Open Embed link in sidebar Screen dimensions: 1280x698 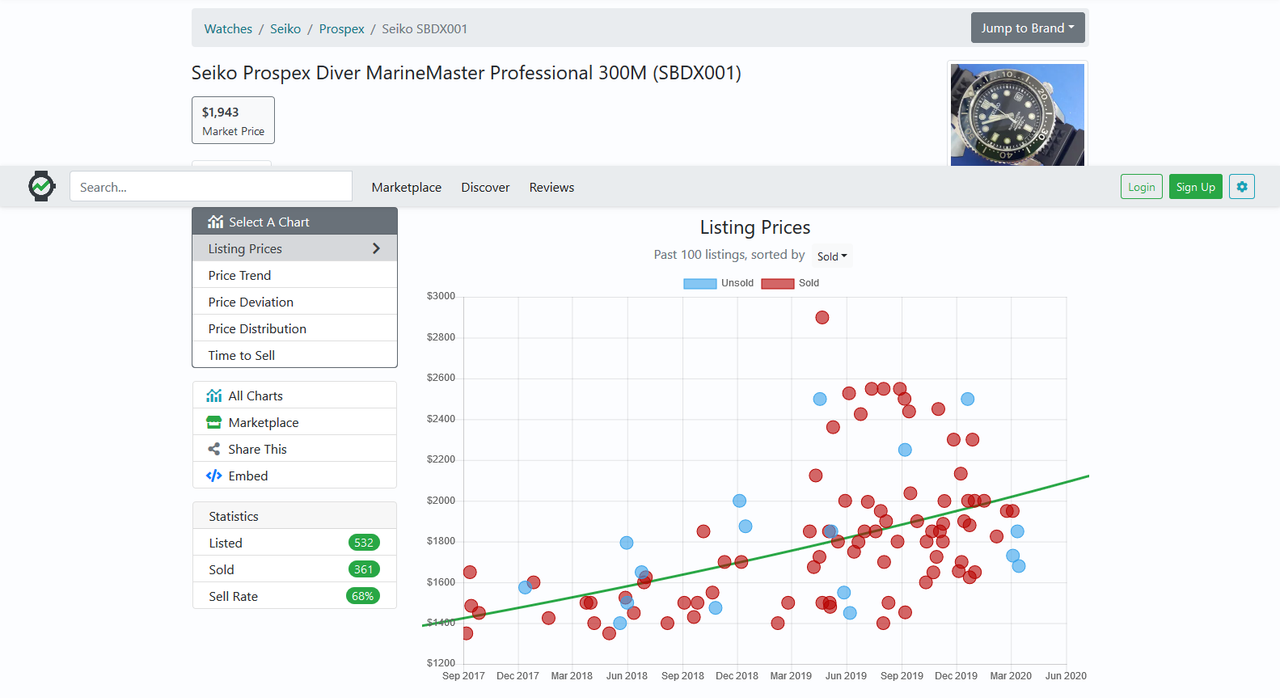pyautogui.click(x=294, y=476)
